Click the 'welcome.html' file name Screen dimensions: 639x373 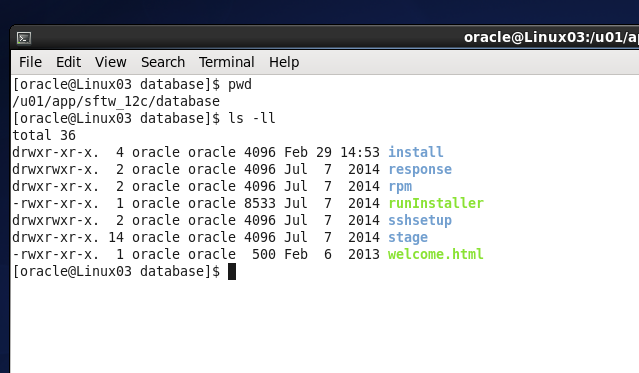(x=435, y=254)
